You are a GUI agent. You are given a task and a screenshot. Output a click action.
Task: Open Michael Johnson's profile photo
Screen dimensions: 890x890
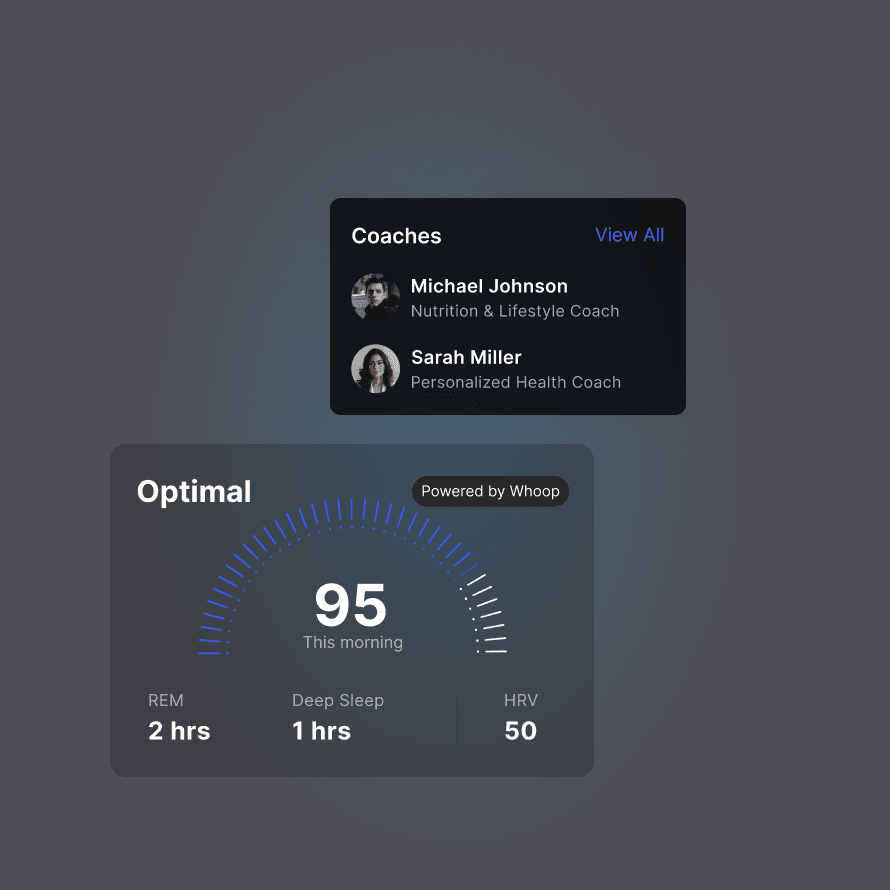(375, 297)
